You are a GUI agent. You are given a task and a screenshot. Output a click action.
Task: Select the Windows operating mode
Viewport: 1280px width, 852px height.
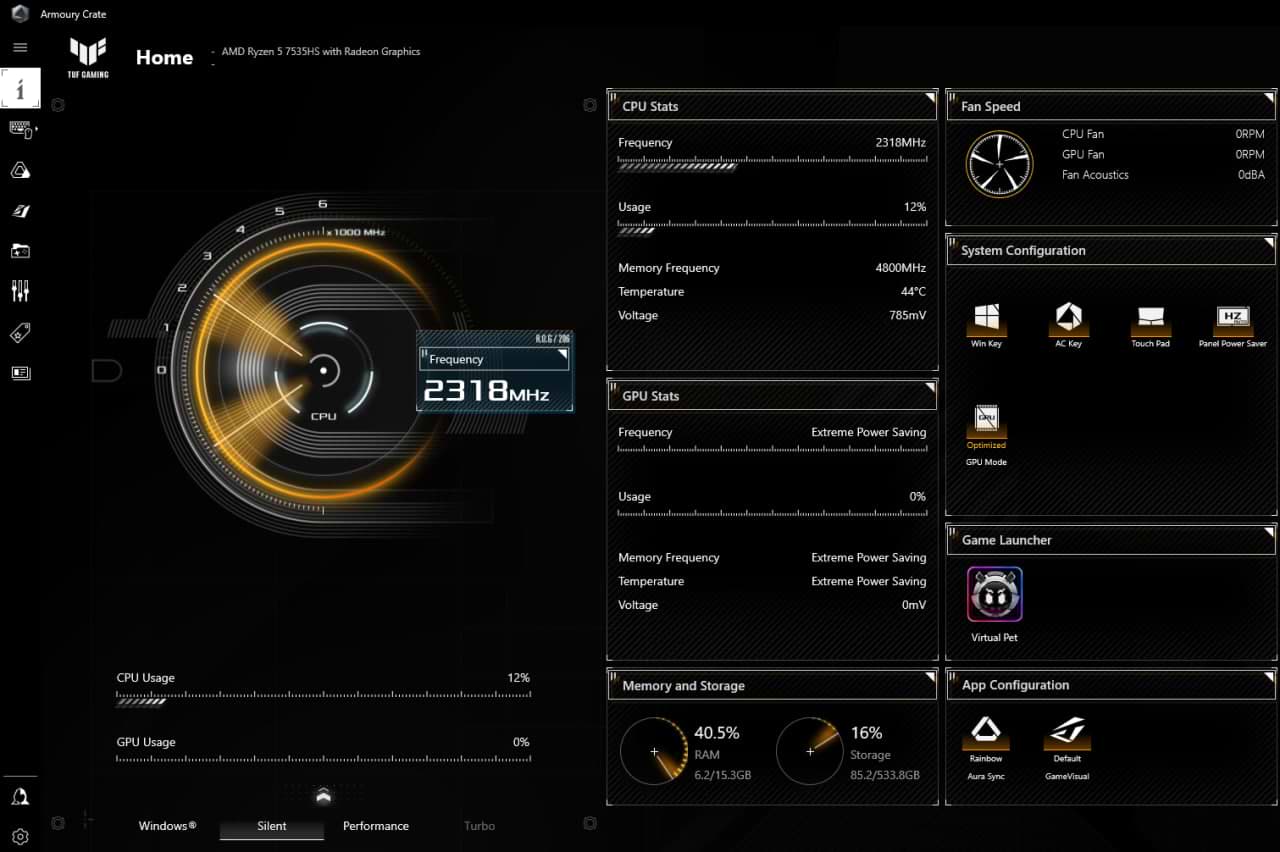click(167, 826)
